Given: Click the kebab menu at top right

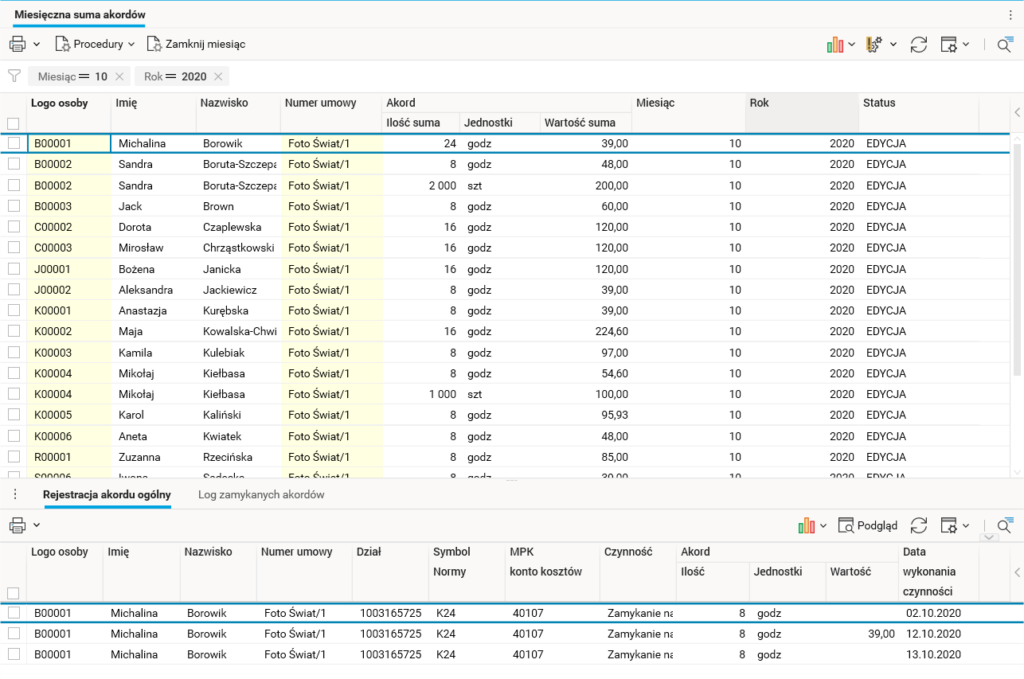Looking at the screenshot, I should (1010, 15).
